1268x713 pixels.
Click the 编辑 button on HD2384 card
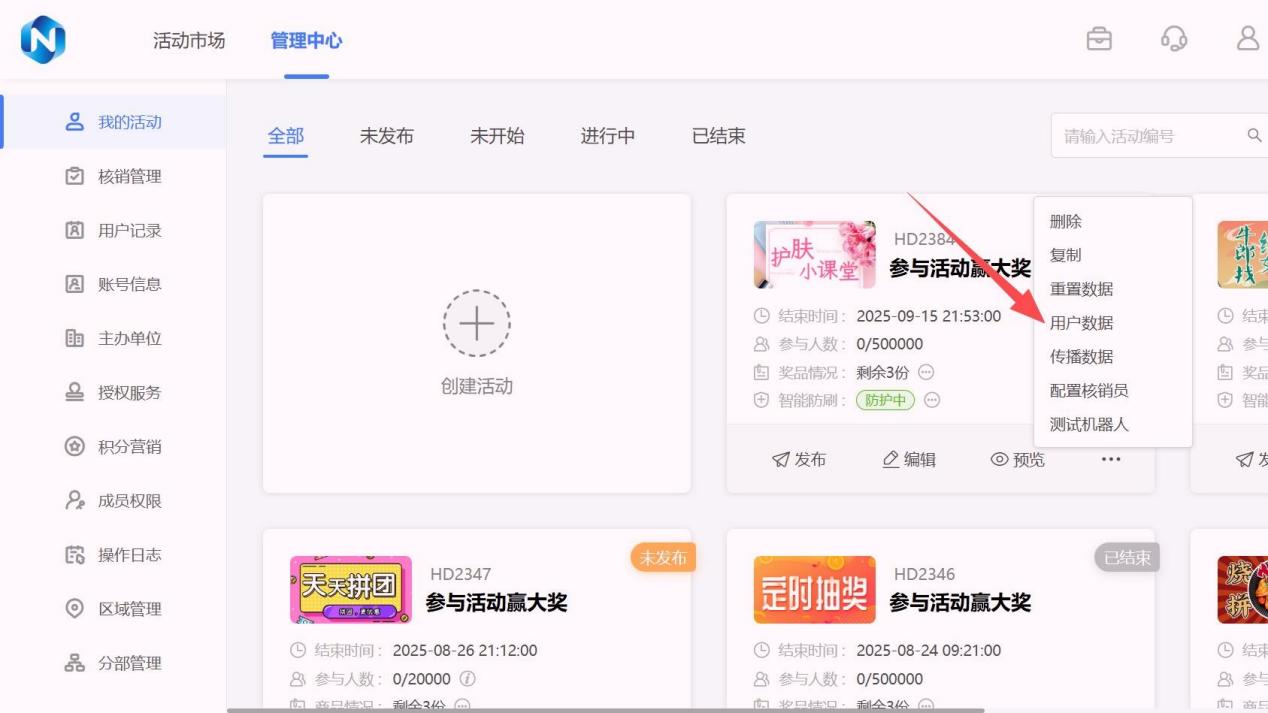coord(909,459)
